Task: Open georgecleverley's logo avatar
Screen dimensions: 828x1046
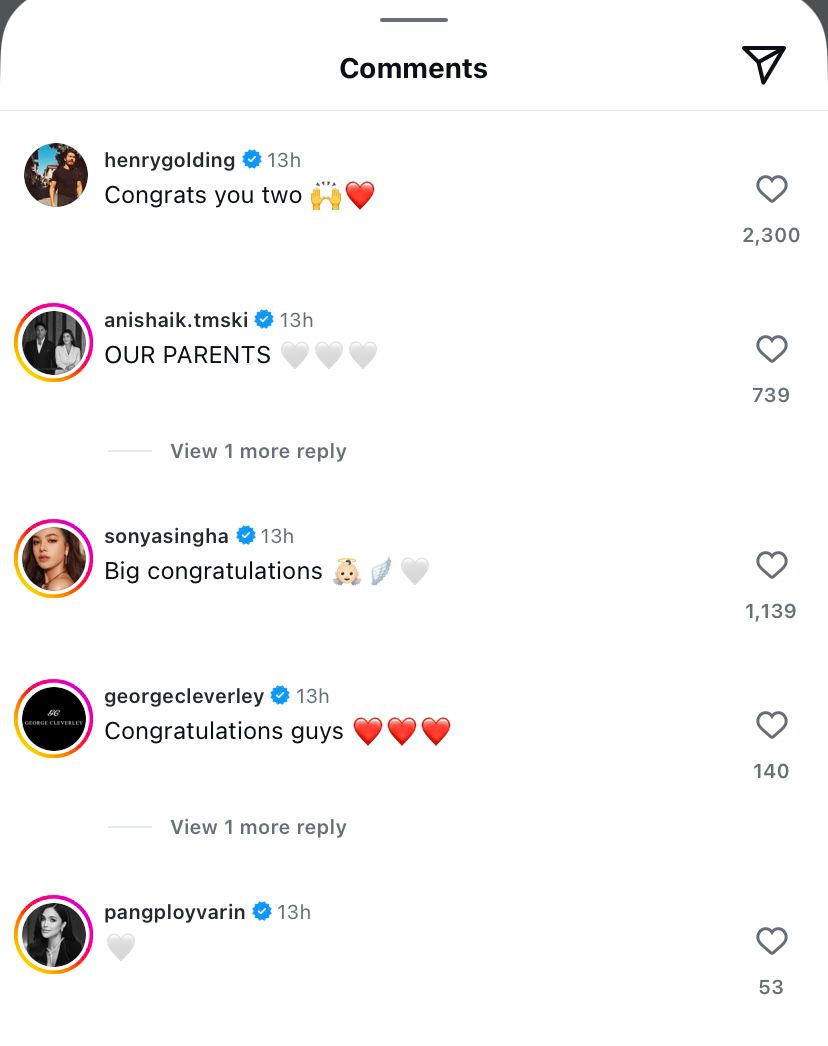Action: [x=54, y=718]
